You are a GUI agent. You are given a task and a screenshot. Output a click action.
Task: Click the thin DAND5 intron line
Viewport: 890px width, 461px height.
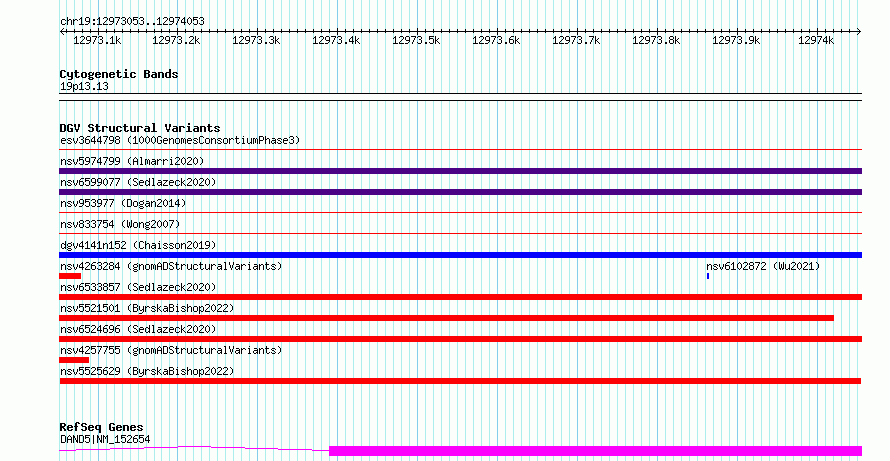click(194, 449)
